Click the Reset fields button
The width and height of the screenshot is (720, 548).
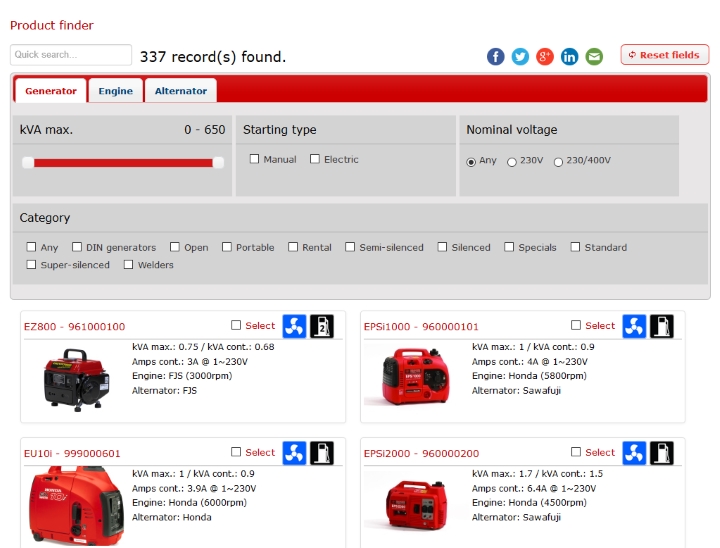tap(664, 55)
